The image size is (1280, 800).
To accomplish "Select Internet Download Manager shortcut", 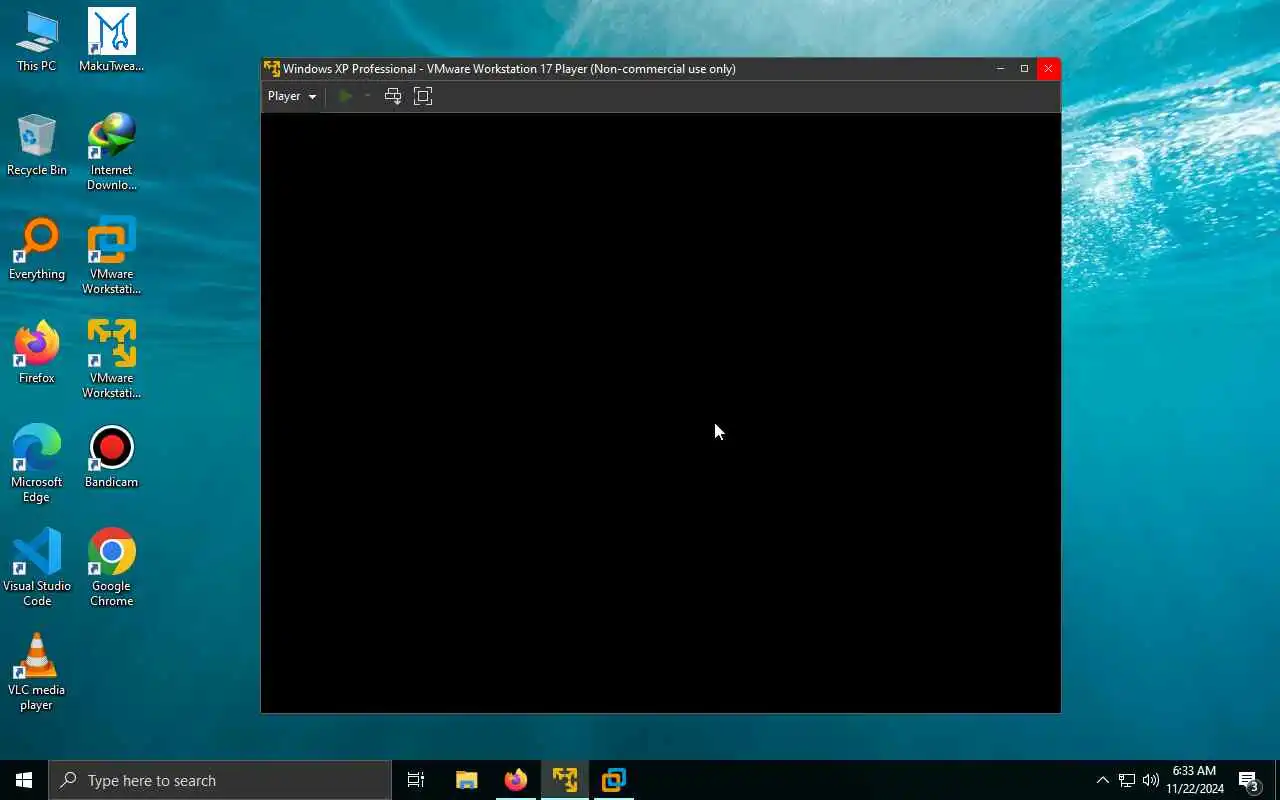I will tap(111, 152).
